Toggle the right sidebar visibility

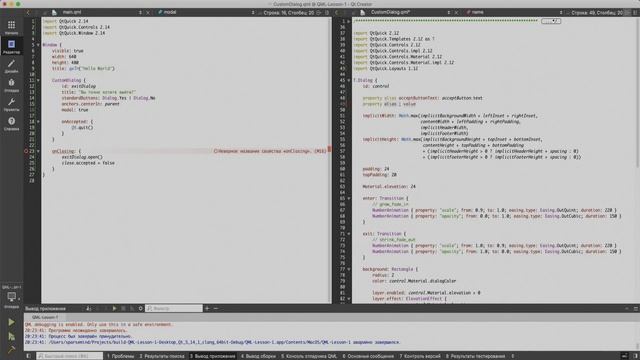[635, 356]
